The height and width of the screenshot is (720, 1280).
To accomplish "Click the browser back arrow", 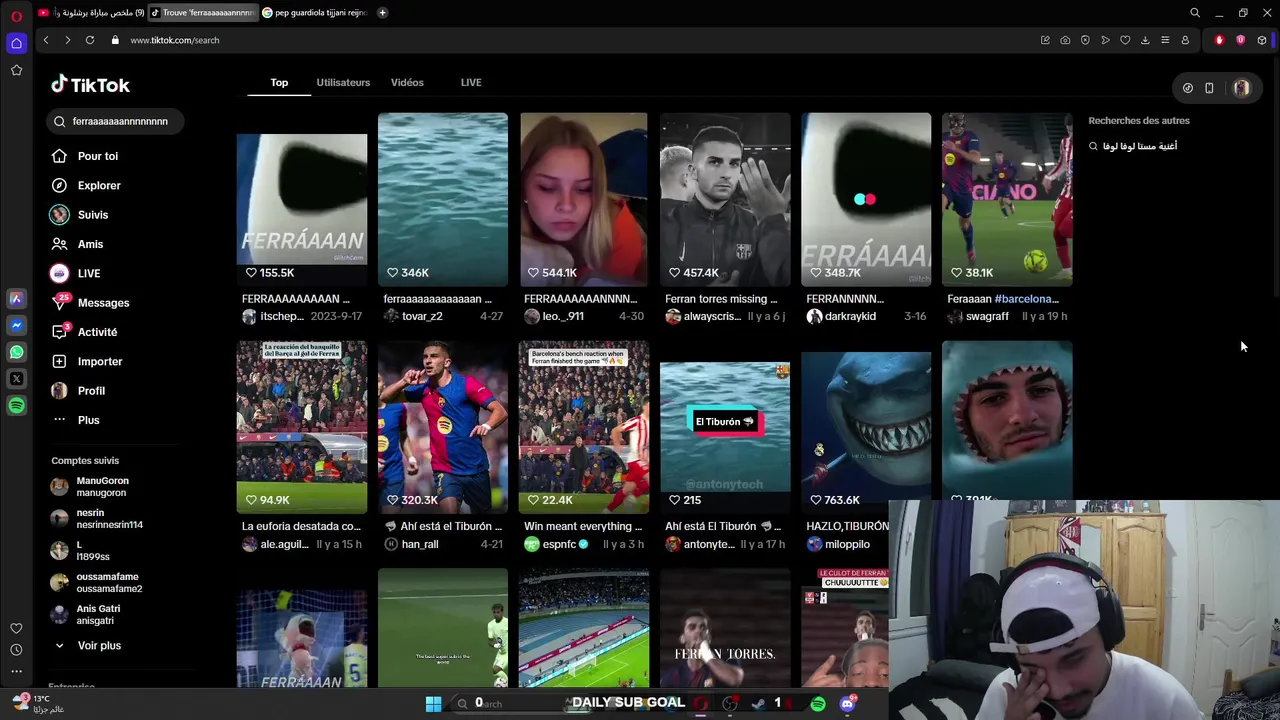I will (46, 40).
